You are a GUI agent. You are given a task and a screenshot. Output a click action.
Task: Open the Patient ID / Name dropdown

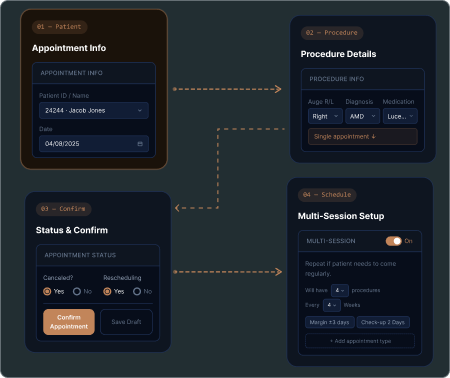tap(94, 110)
